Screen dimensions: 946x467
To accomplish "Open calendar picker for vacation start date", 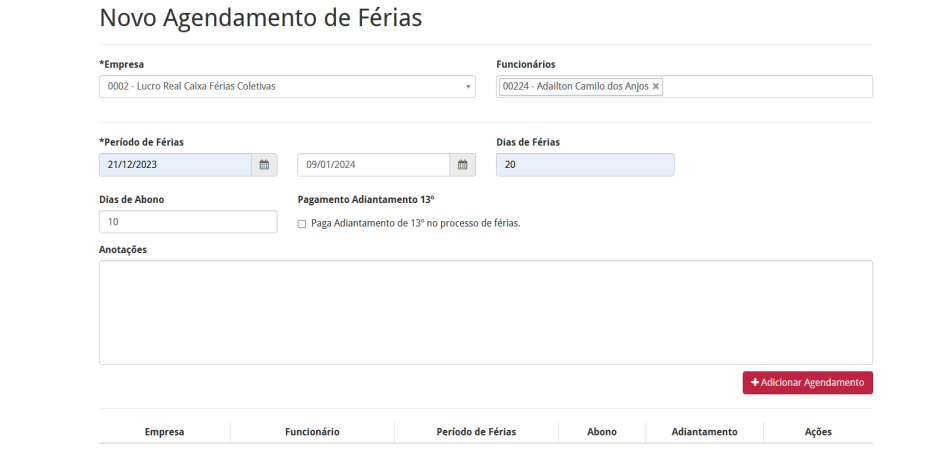I will coord(264,165).
